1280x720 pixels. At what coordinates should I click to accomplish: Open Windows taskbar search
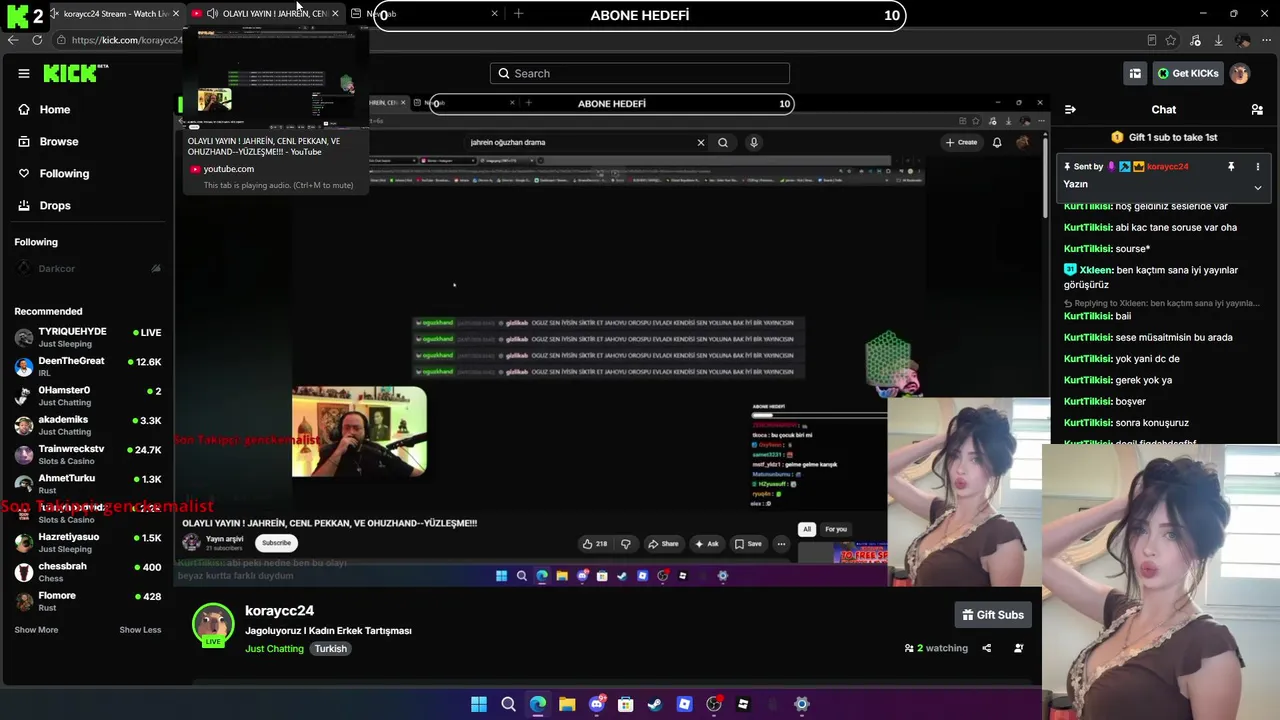[x=508, y=704]
